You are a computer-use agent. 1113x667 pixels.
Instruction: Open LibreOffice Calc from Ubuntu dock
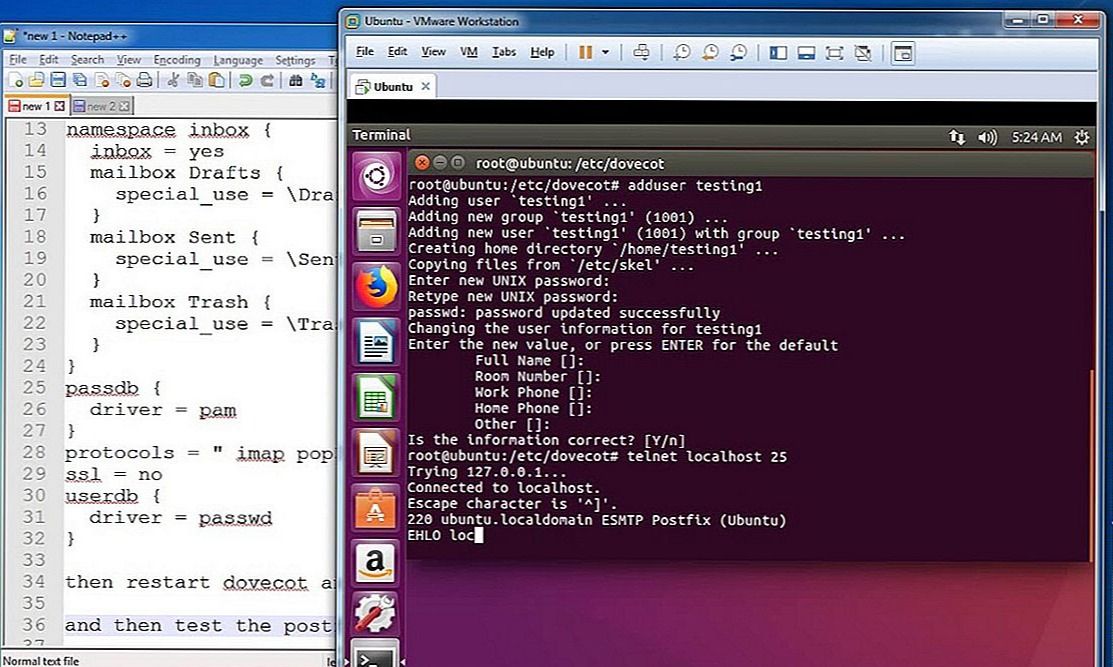click(376, 397)
